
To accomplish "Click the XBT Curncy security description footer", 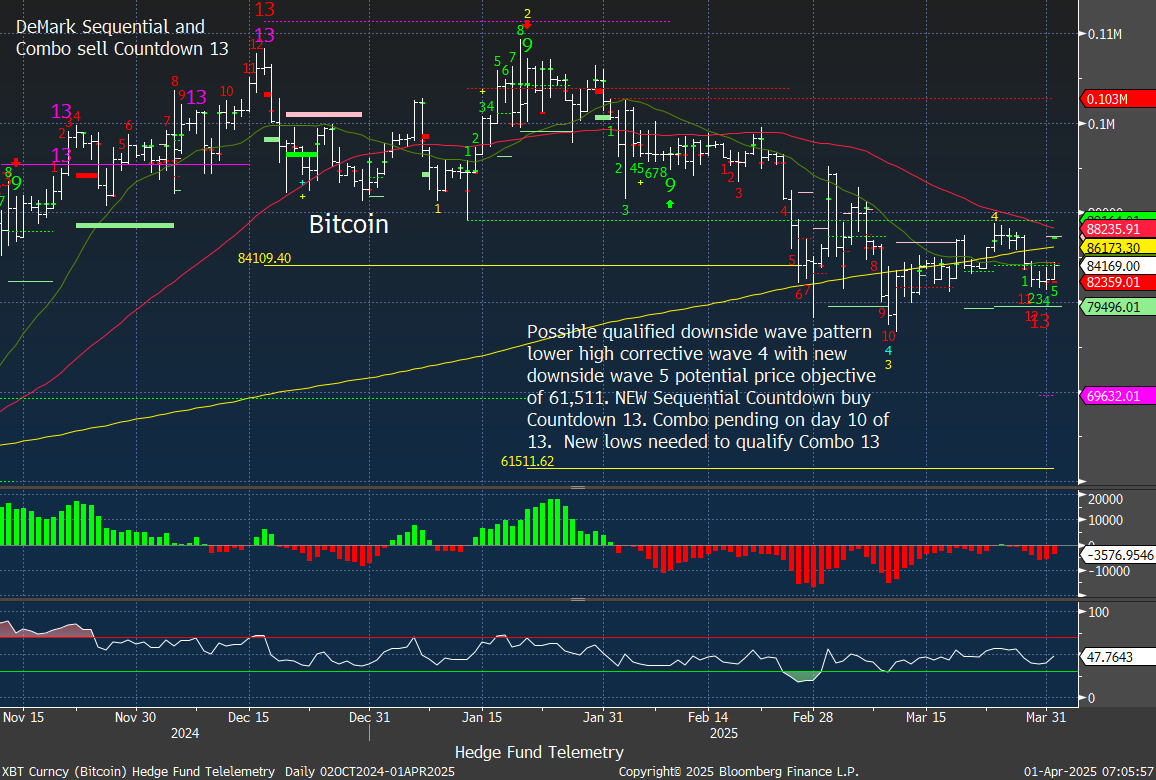I will [x=229, y=771].
